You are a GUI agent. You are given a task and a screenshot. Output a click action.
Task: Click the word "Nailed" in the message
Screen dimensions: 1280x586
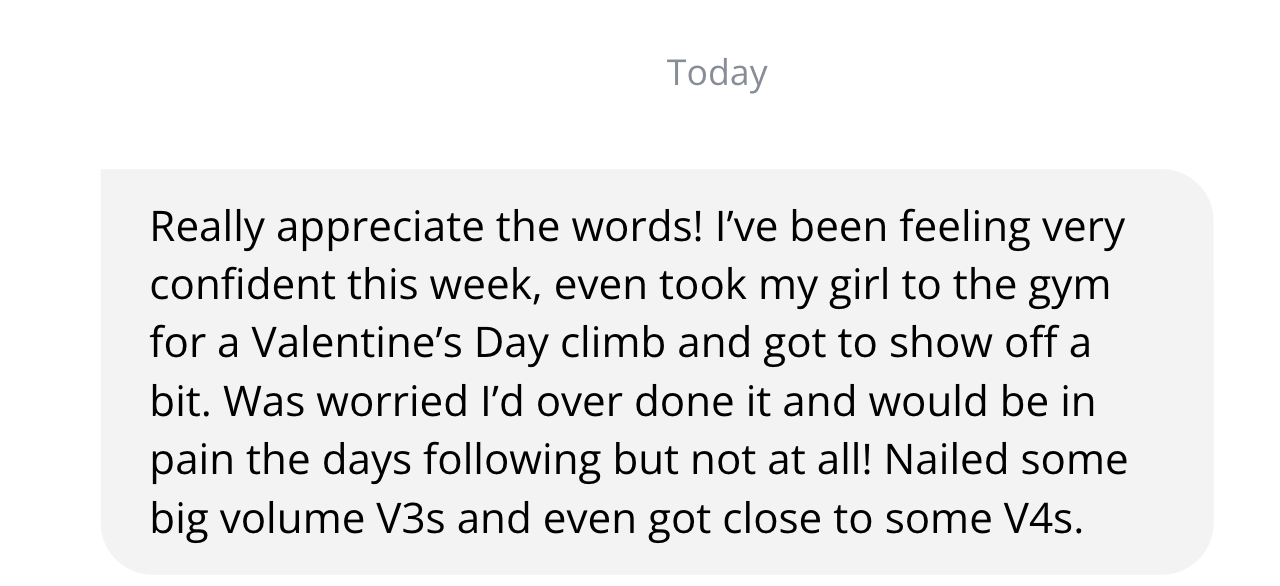pos(948,459)
